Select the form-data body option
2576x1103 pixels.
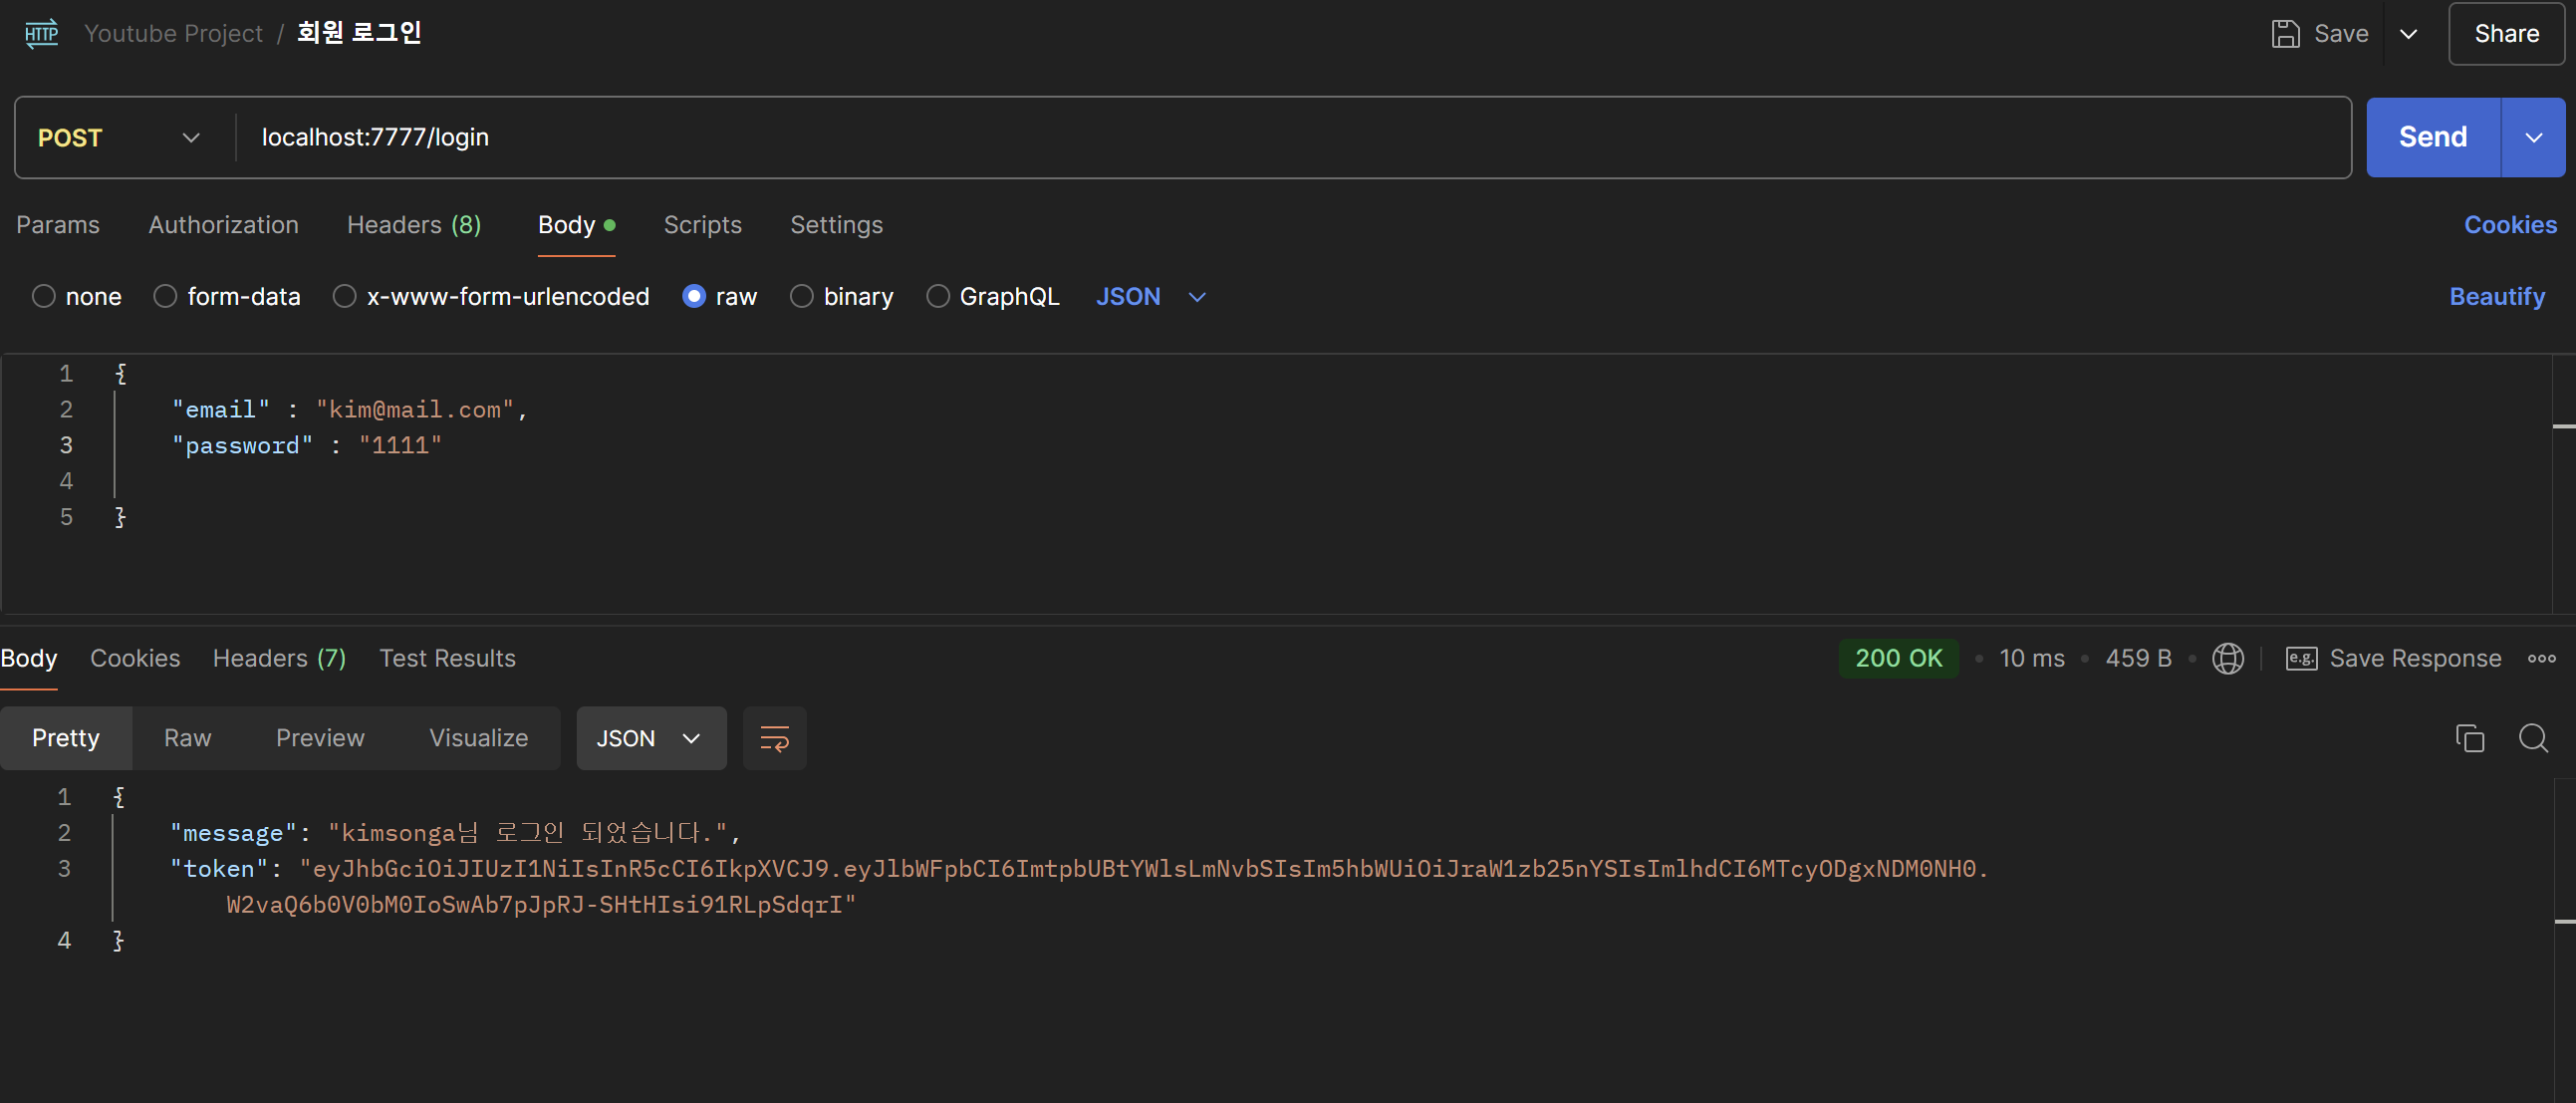pos(166,297)
